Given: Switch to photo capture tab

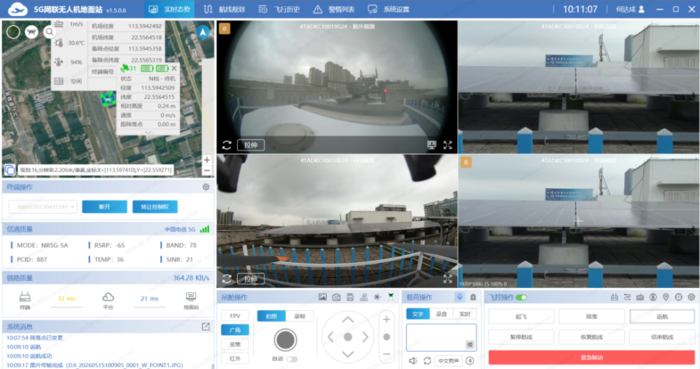Looking at the screenshot, I should [271, 316].
